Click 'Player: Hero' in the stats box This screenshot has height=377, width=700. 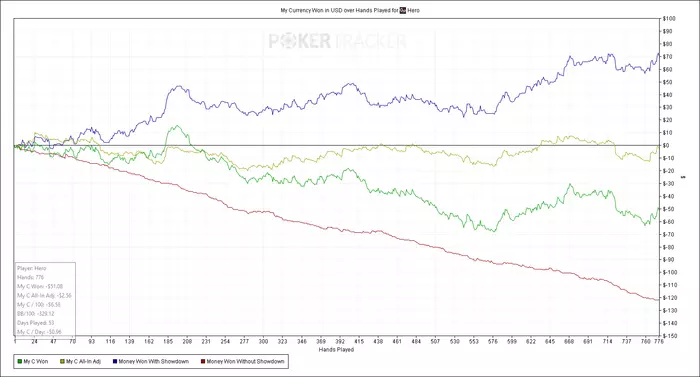pyautogui.click(x=32, y=268)
